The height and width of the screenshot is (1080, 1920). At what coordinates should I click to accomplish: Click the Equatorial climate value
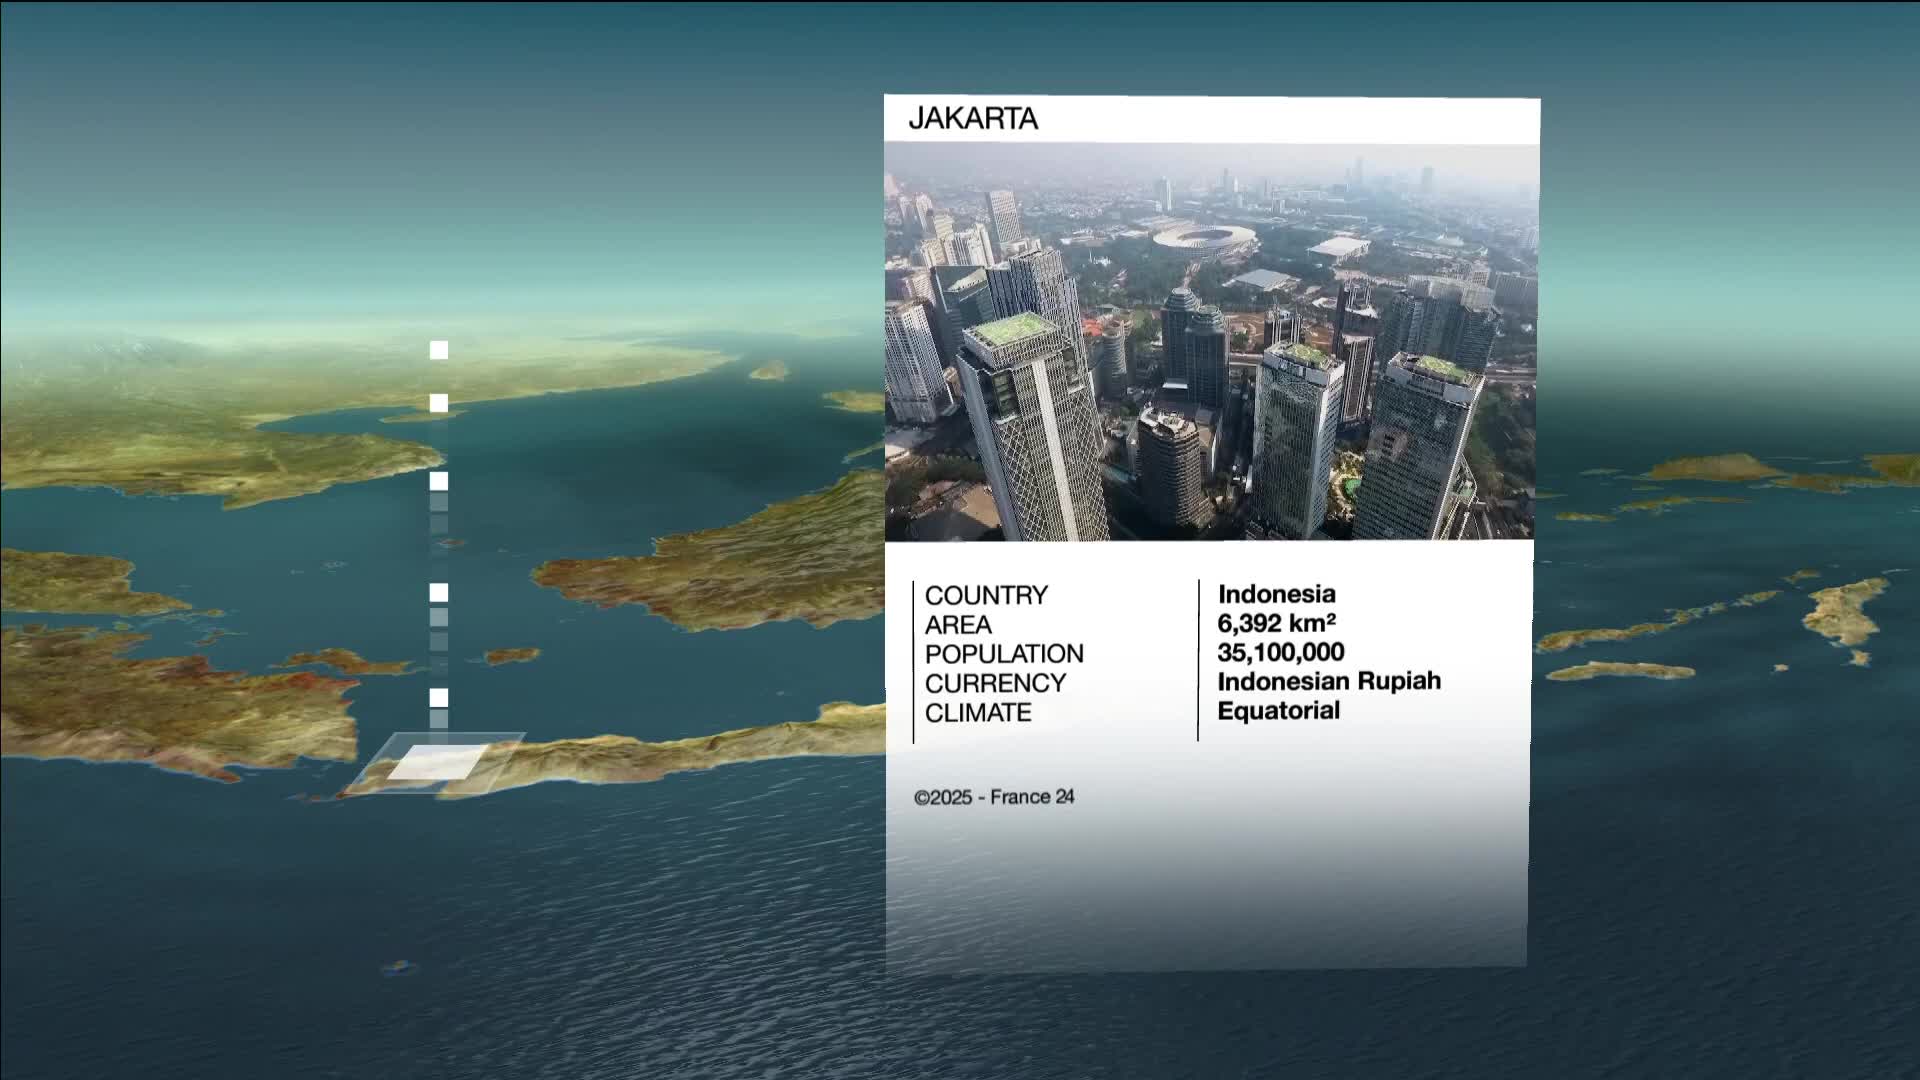(x=1277, y=711)
